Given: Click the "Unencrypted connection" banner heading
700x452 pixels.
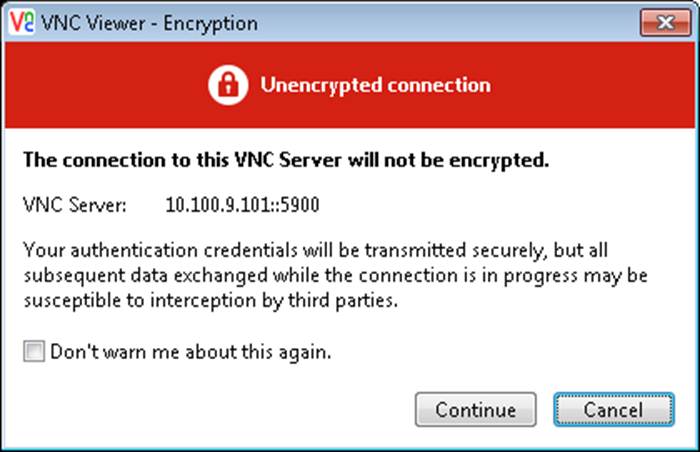Looking at the screenshot, I should pos(375,85).
